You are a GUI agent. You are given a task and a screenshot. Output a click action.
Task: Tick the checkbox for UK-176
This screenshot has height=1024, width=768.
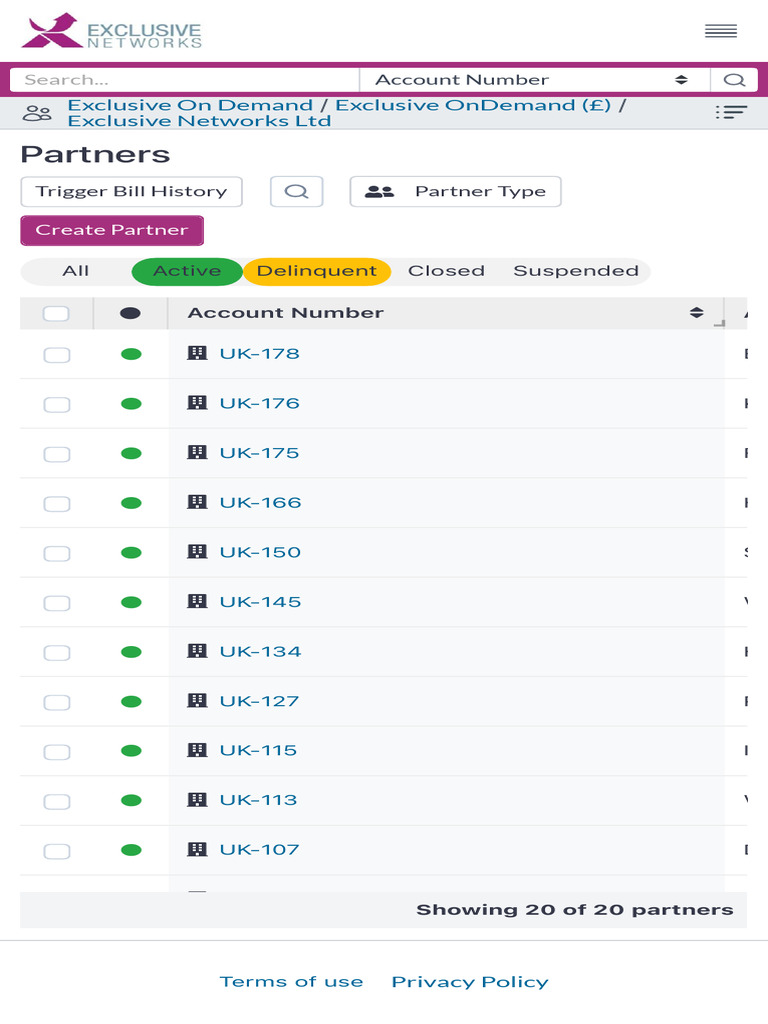[57, 404]
